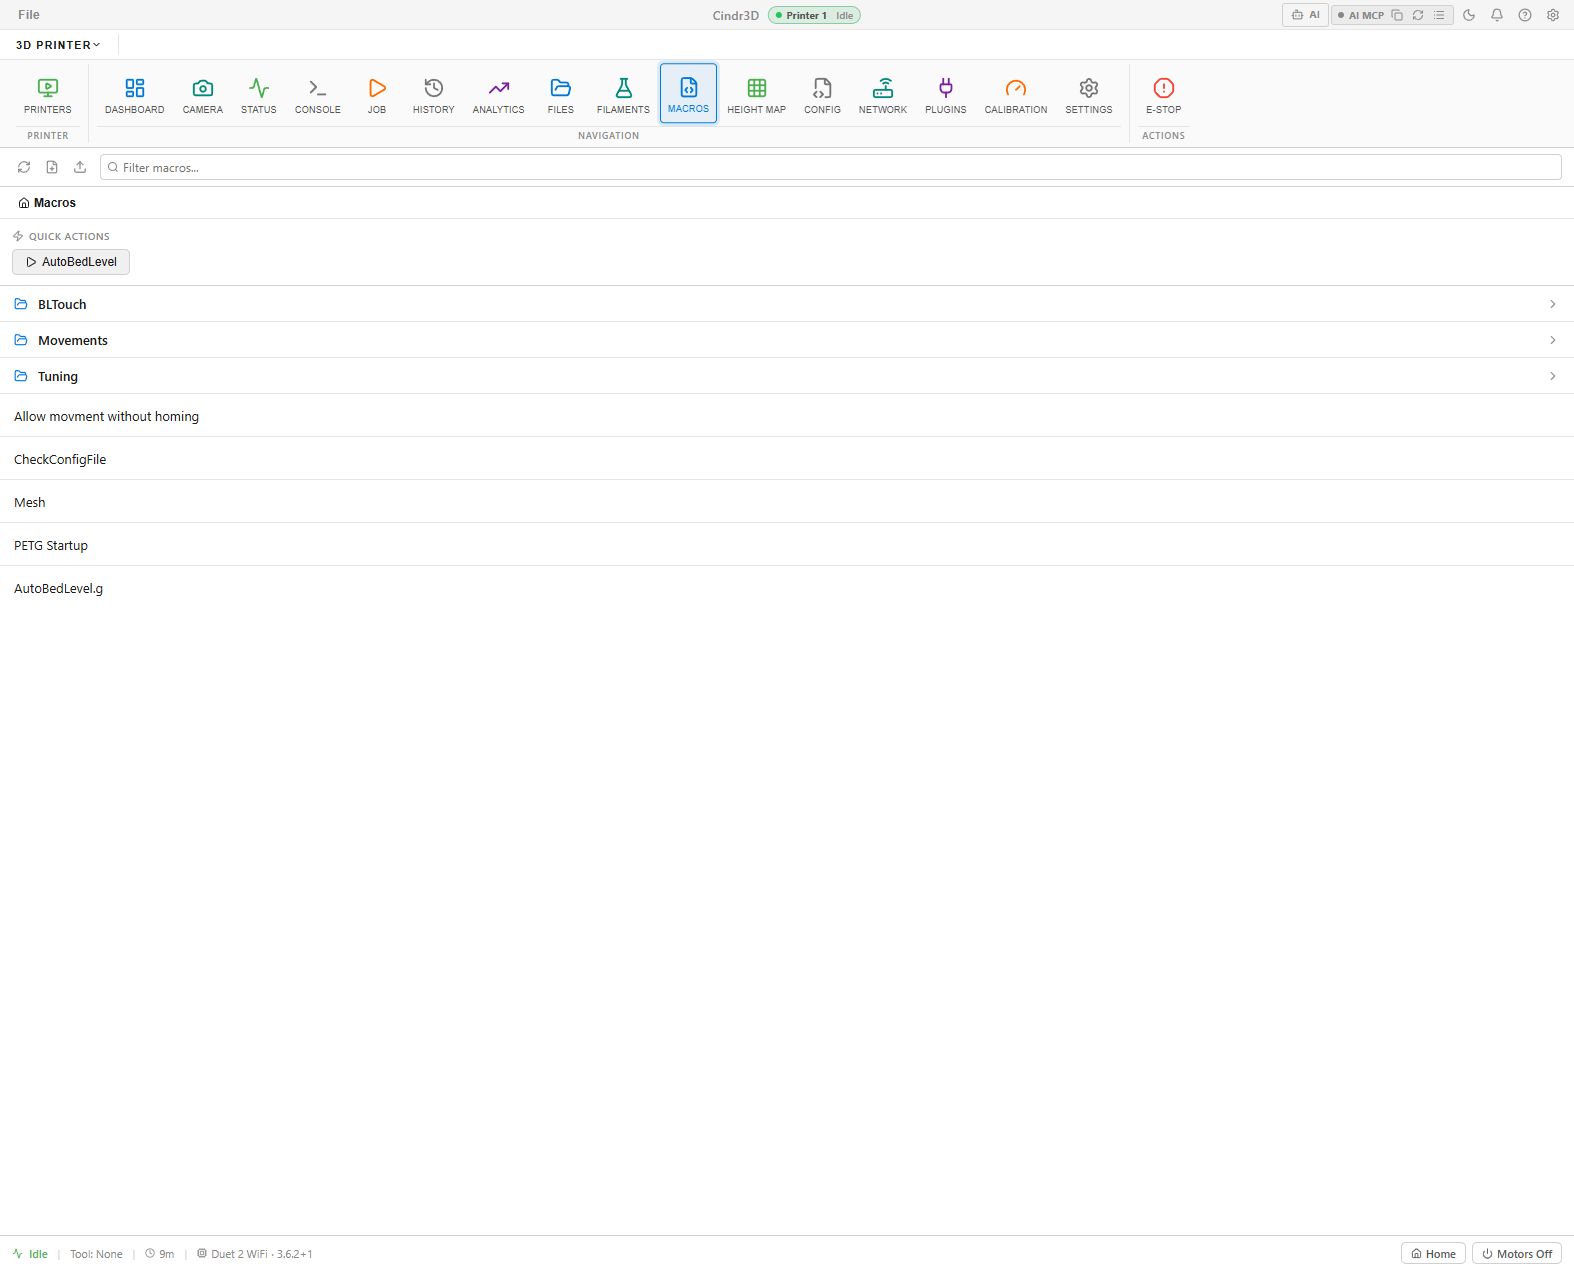
Task: Toggle dark mode moon icon
Action: 1468,15
